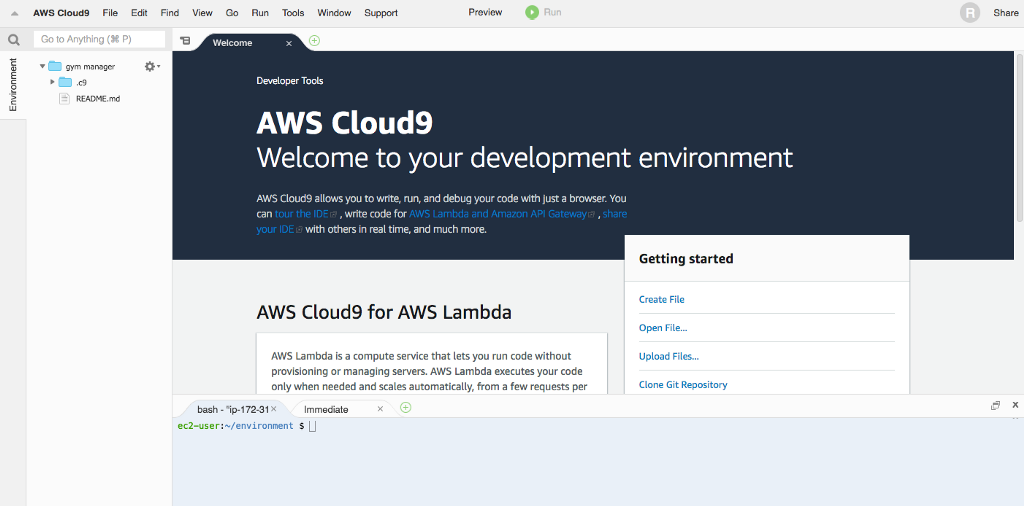1024x506 pixels.
Task: Click the Go to Anything search field
Action: tap(98, 39)
